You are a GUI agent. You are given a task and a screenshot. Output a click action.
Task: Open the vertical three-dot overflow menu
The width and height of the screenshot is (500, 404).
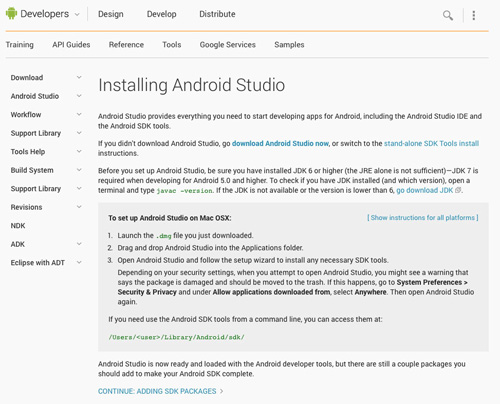pyautogui.click(x=474, y=15)
